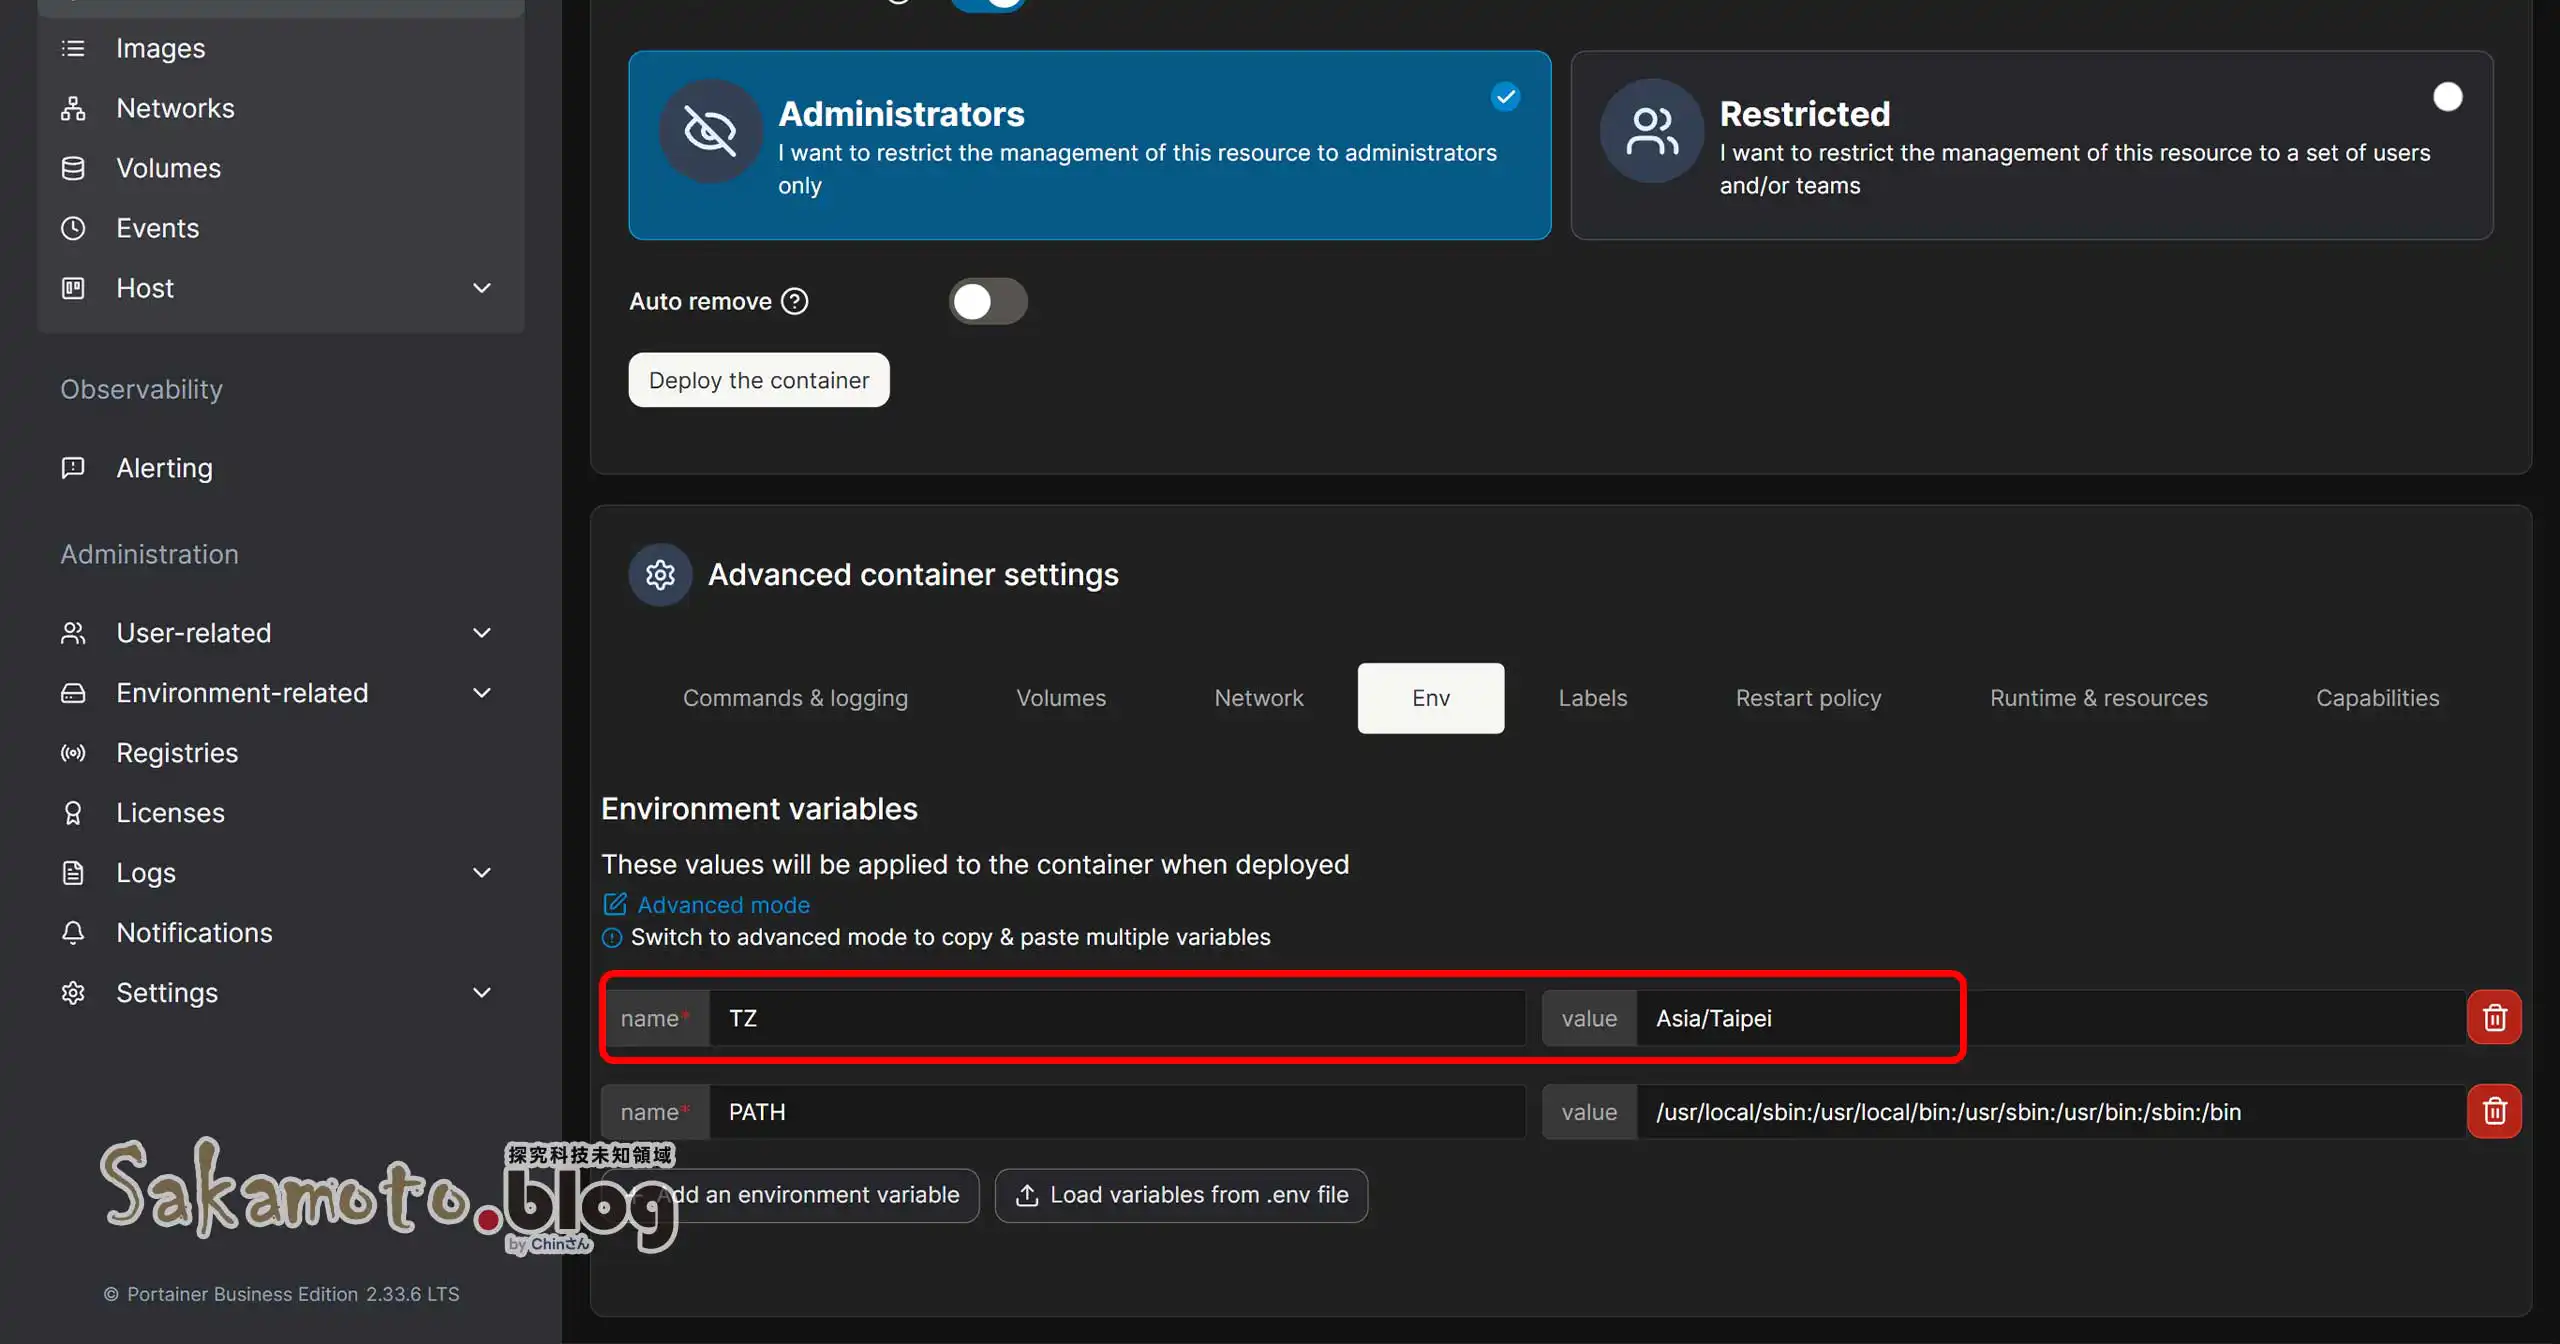Viewport: 2560px width, 1344px height.
Task: Click the Auto remove help icon
Action: click(x=795, y=301)
